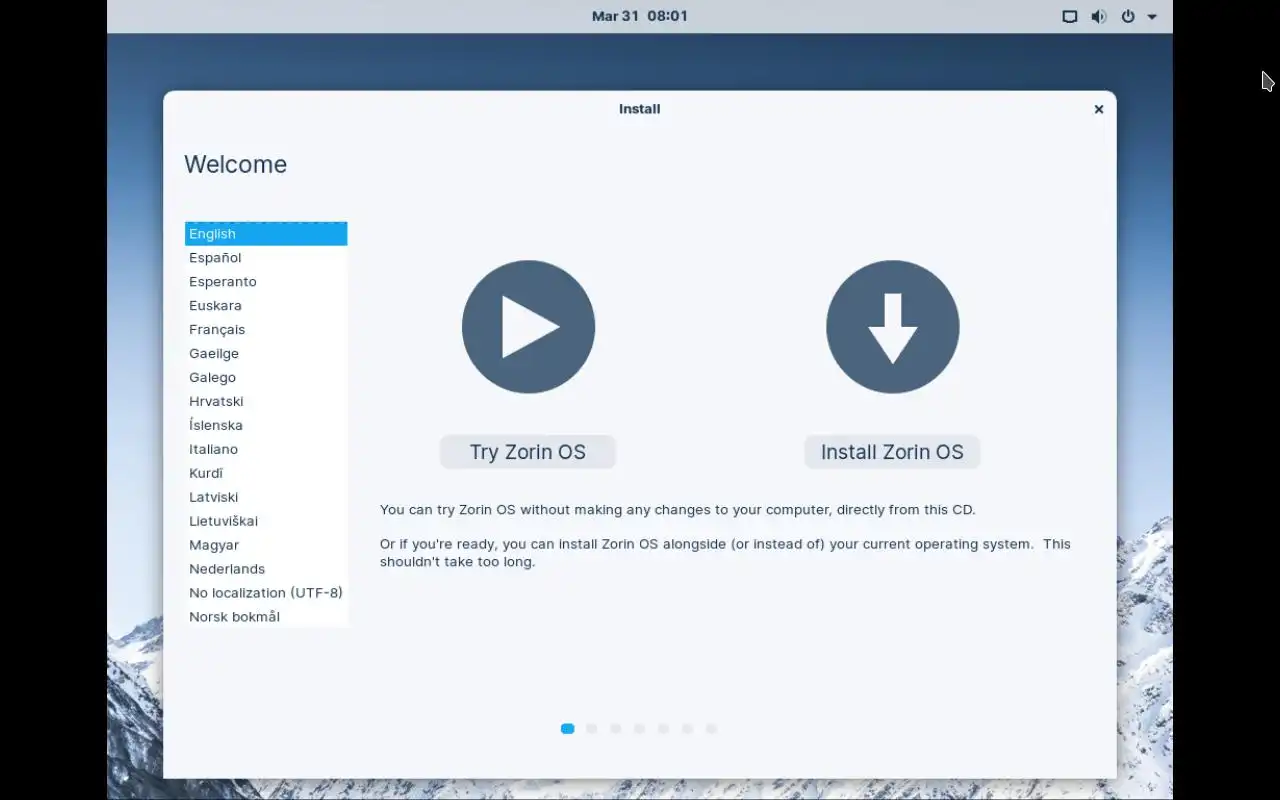Click the Install Zorin OS button
Viewport: 1280px width, 800px height.
coord(892,452)
